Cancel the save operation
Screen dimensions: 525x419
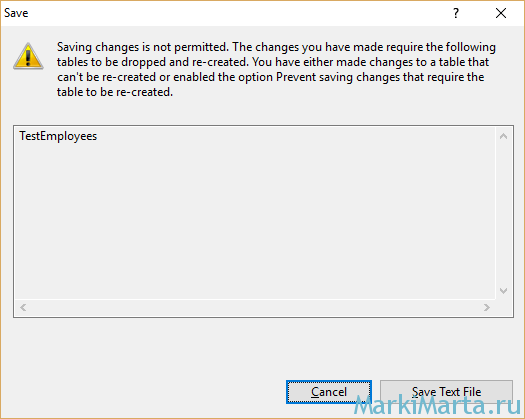coord(329,392)
